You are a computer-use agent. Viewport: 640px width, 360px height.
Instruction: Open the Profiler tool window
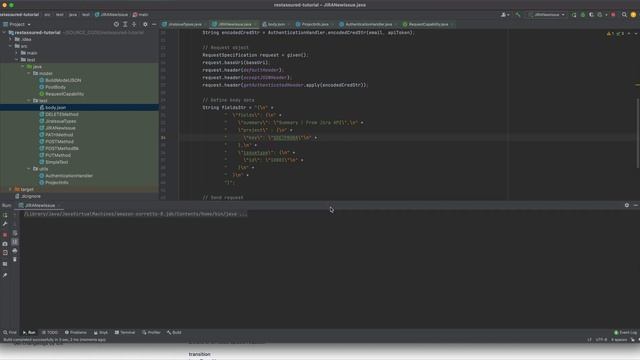(151, 333)
